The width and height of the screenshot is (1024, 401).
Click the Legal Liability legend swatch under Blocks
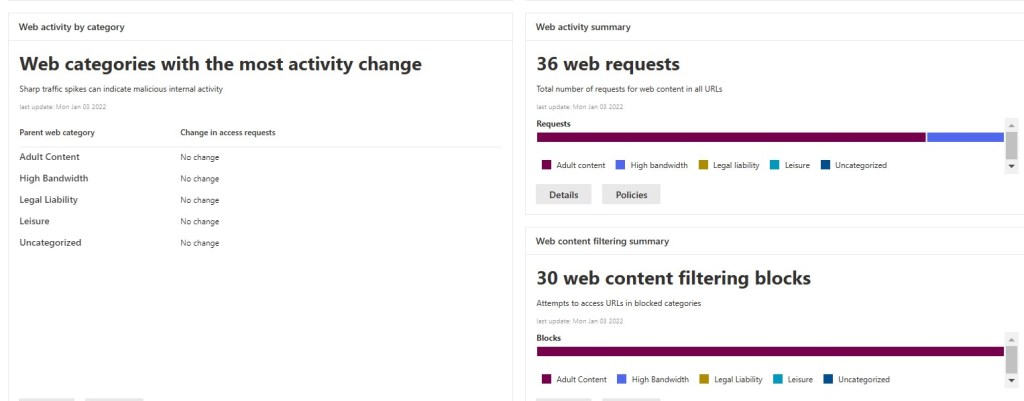tap(704, 379)
